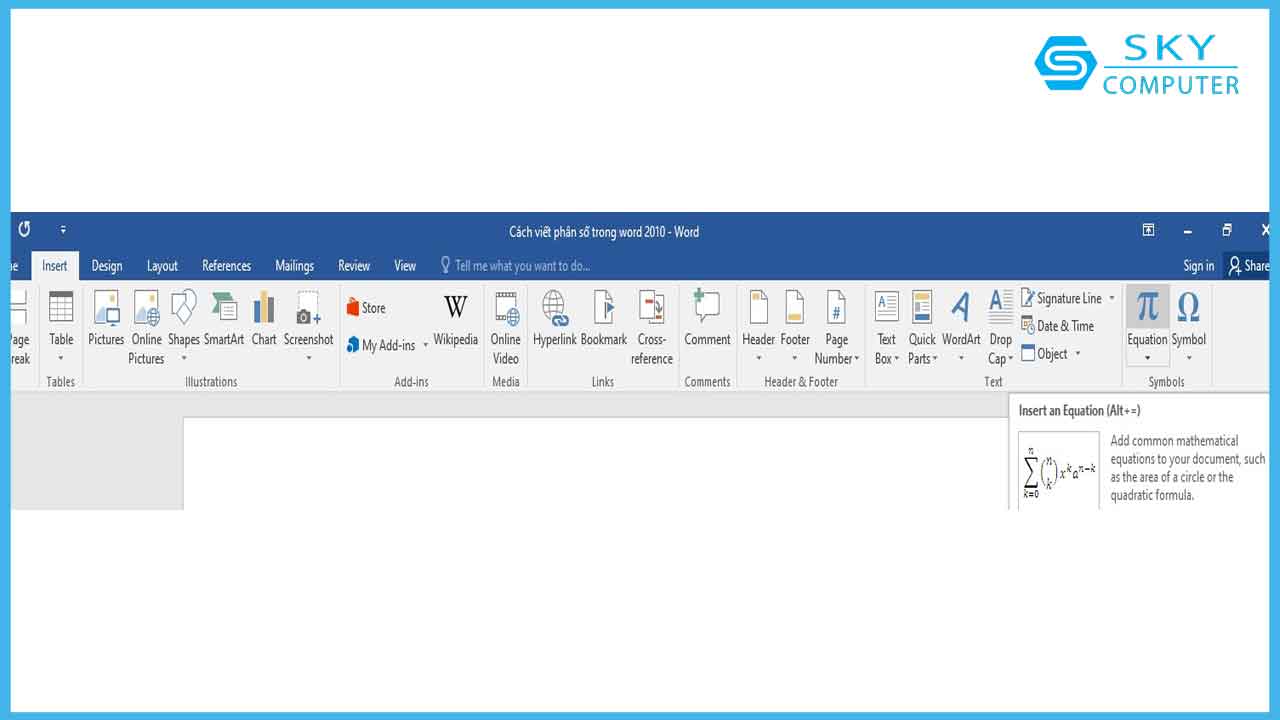1280x720 pixels.
Task: Expand the My Add-ins dropdown arrow
Action: [425, 345]
